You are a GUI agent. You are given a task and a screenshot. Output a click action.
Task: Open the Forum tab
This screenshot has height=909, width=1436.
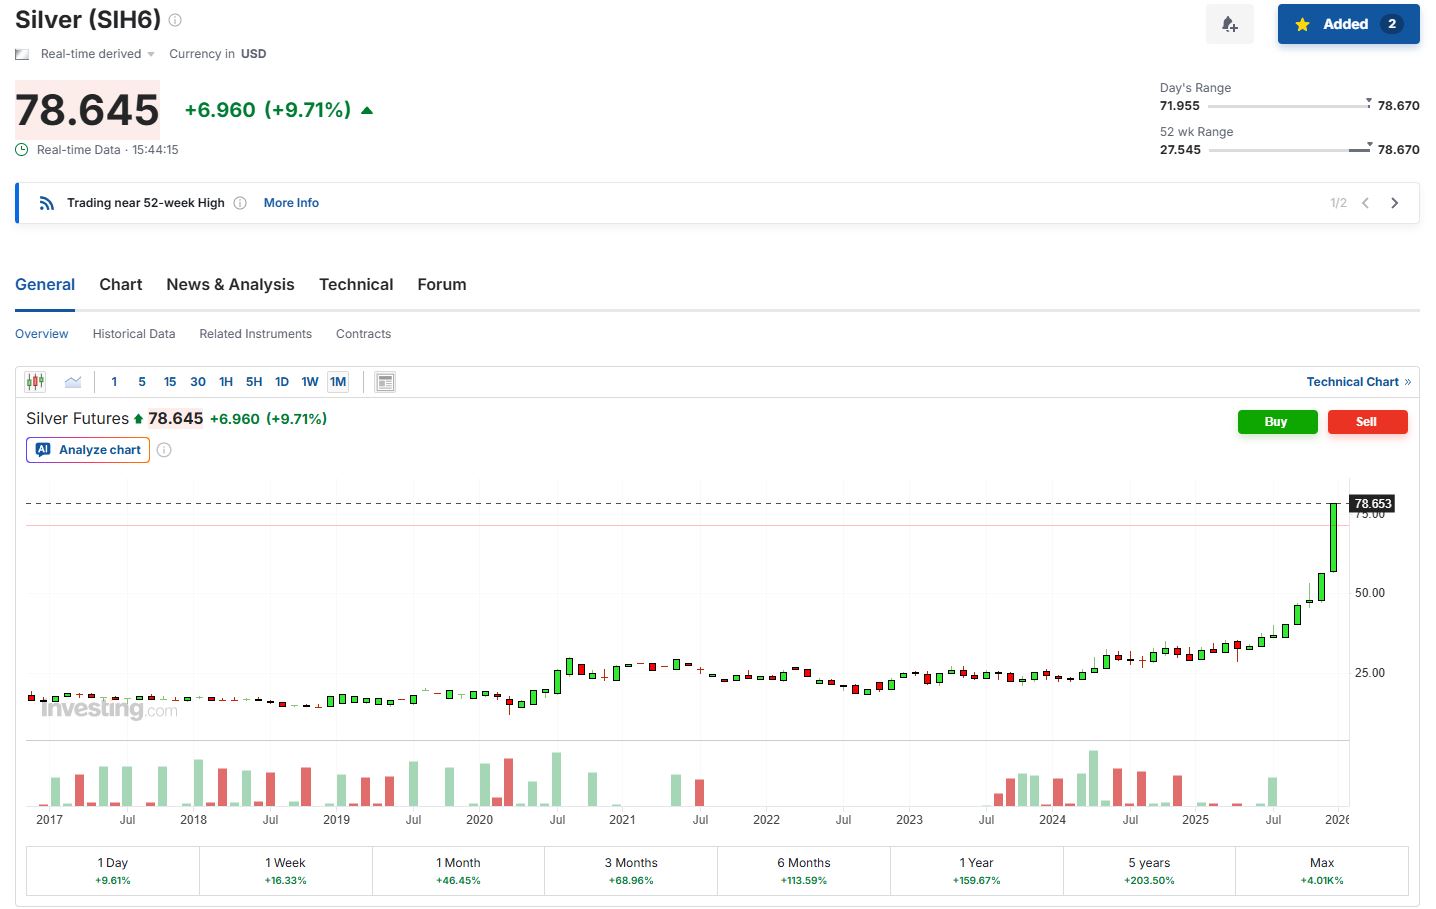442,285
